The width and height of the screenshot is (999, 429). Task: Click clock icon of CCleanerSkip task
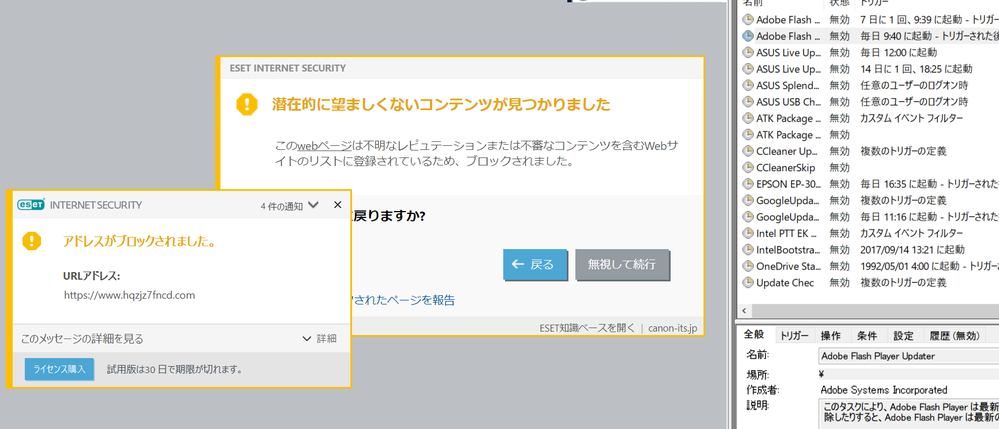748,168
